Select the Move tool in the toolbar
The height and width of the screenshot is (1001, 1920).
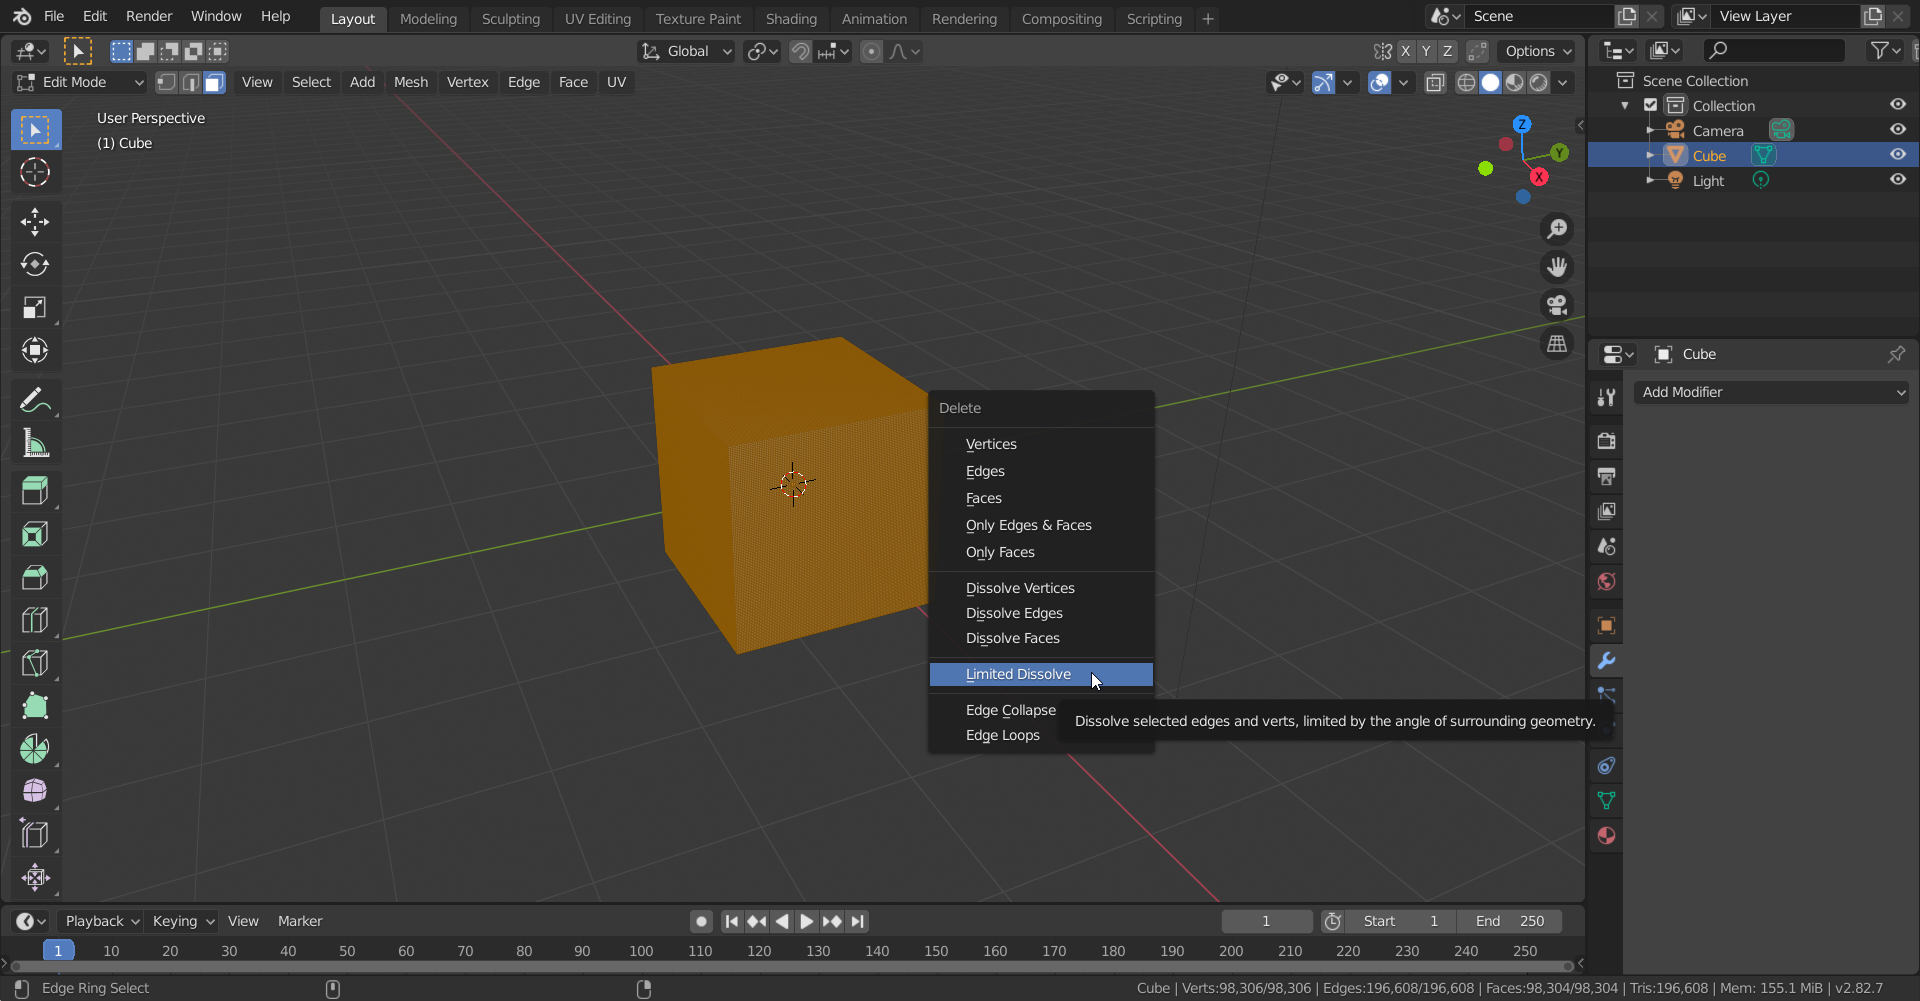[35, 222]
